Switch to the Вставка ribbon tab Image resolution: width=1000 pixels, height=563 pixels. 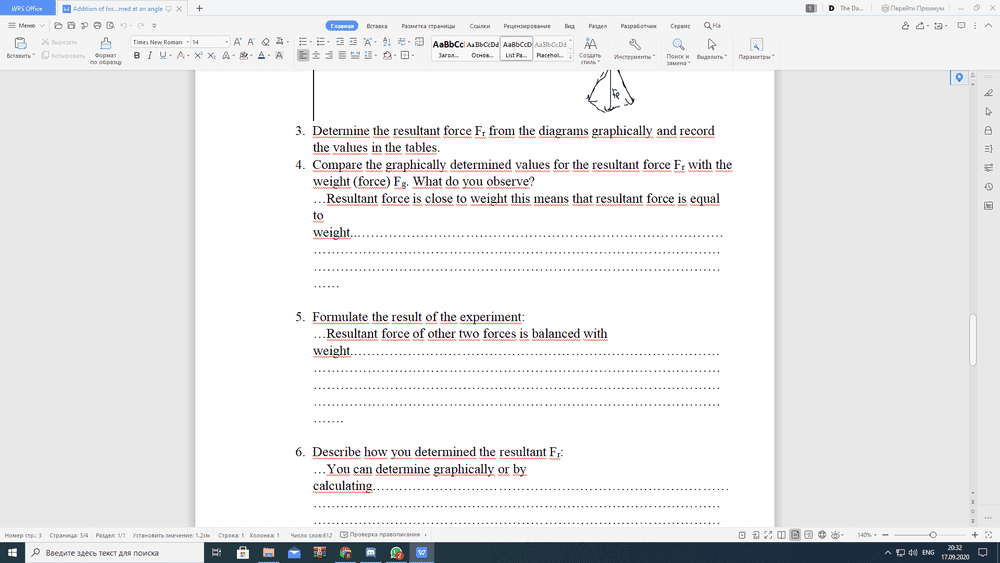(377, 25)
